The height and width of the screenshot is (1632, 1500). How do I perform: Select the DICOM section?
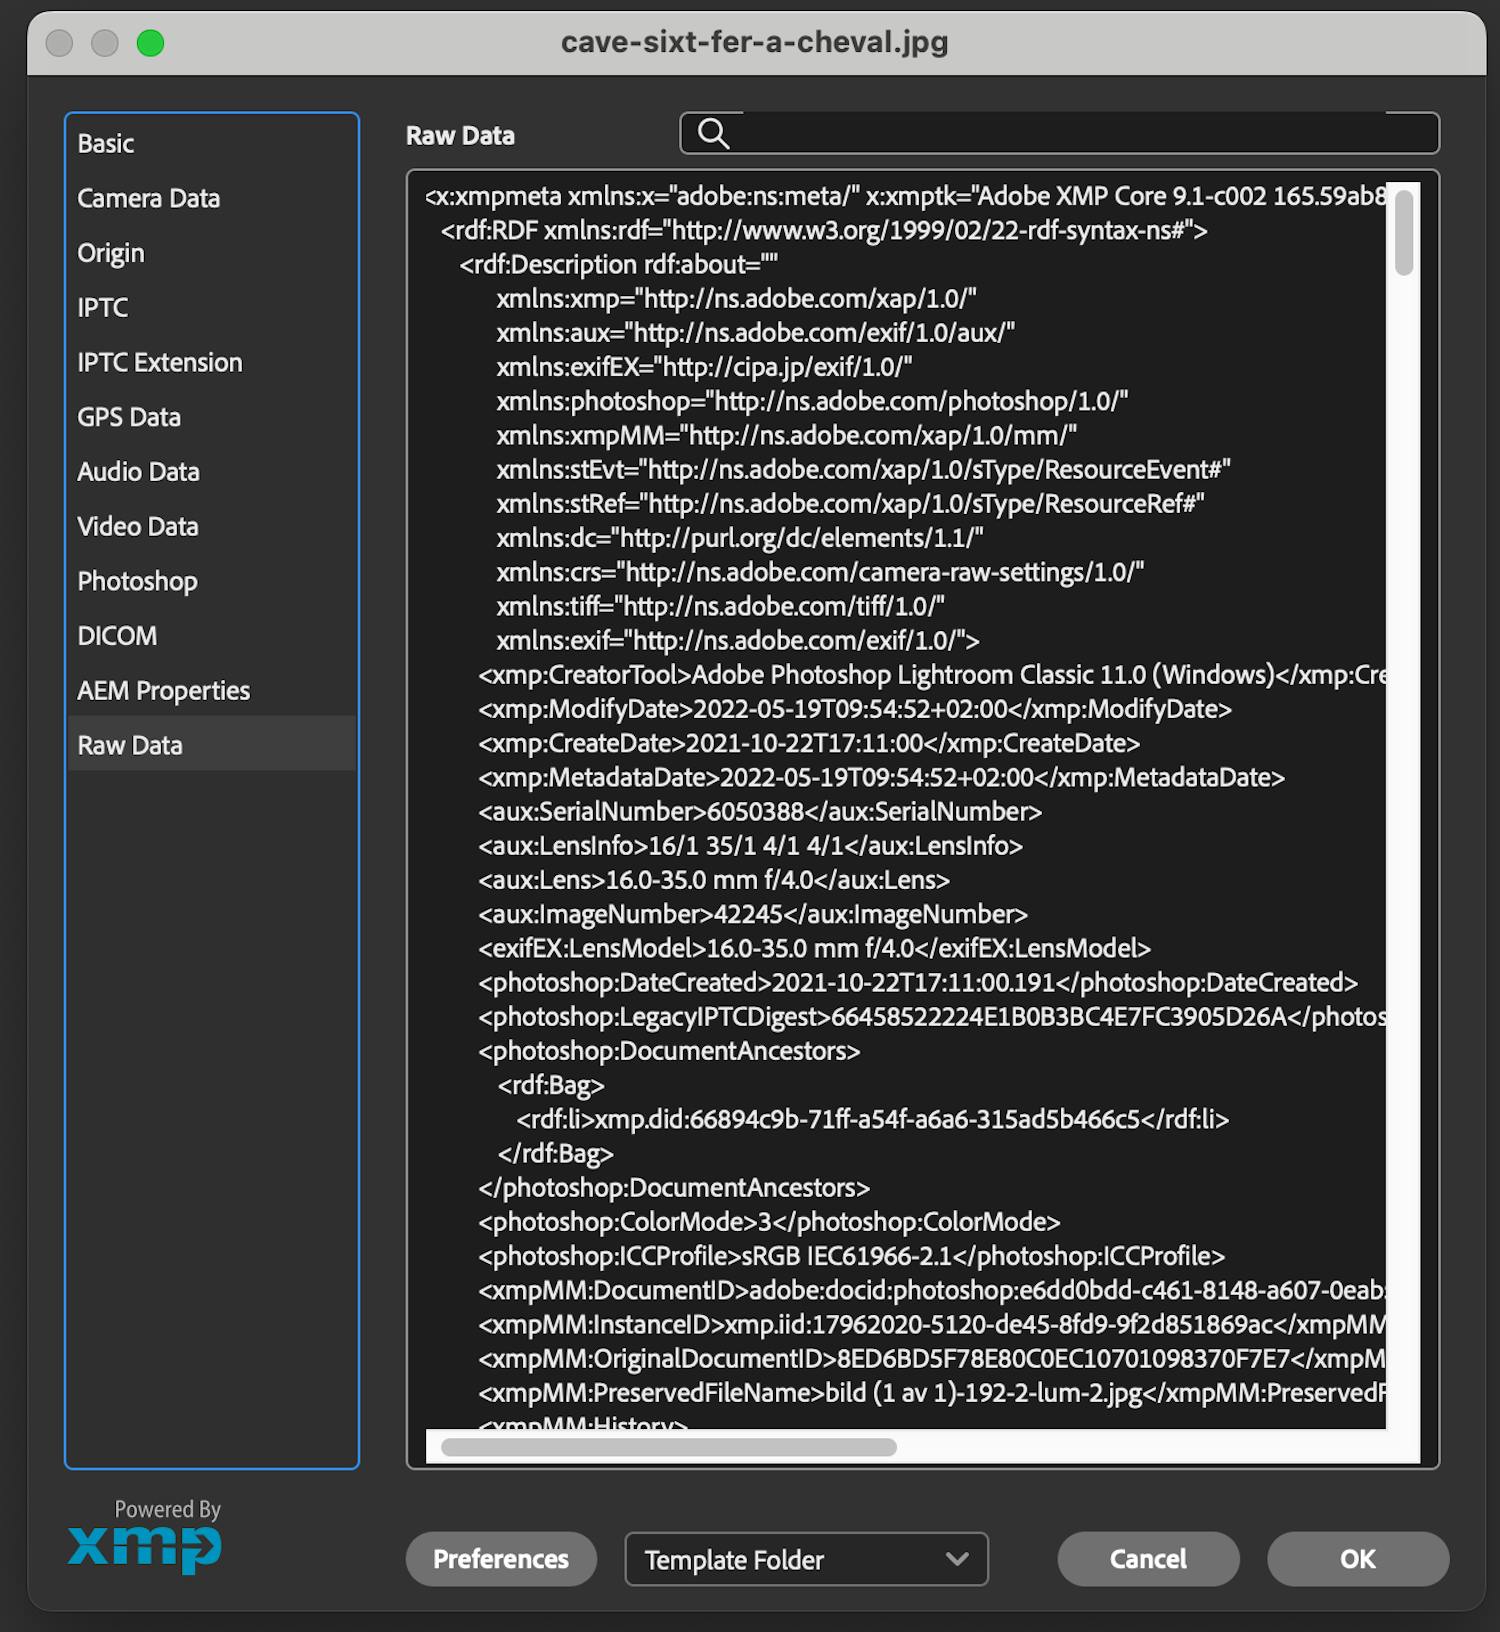tap(117, 636)
